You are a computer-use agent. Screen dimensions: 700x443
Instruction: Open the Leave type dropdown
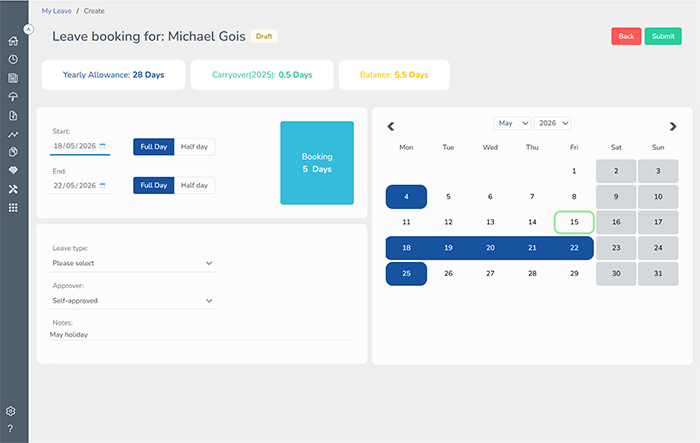[x=133, y=263]
